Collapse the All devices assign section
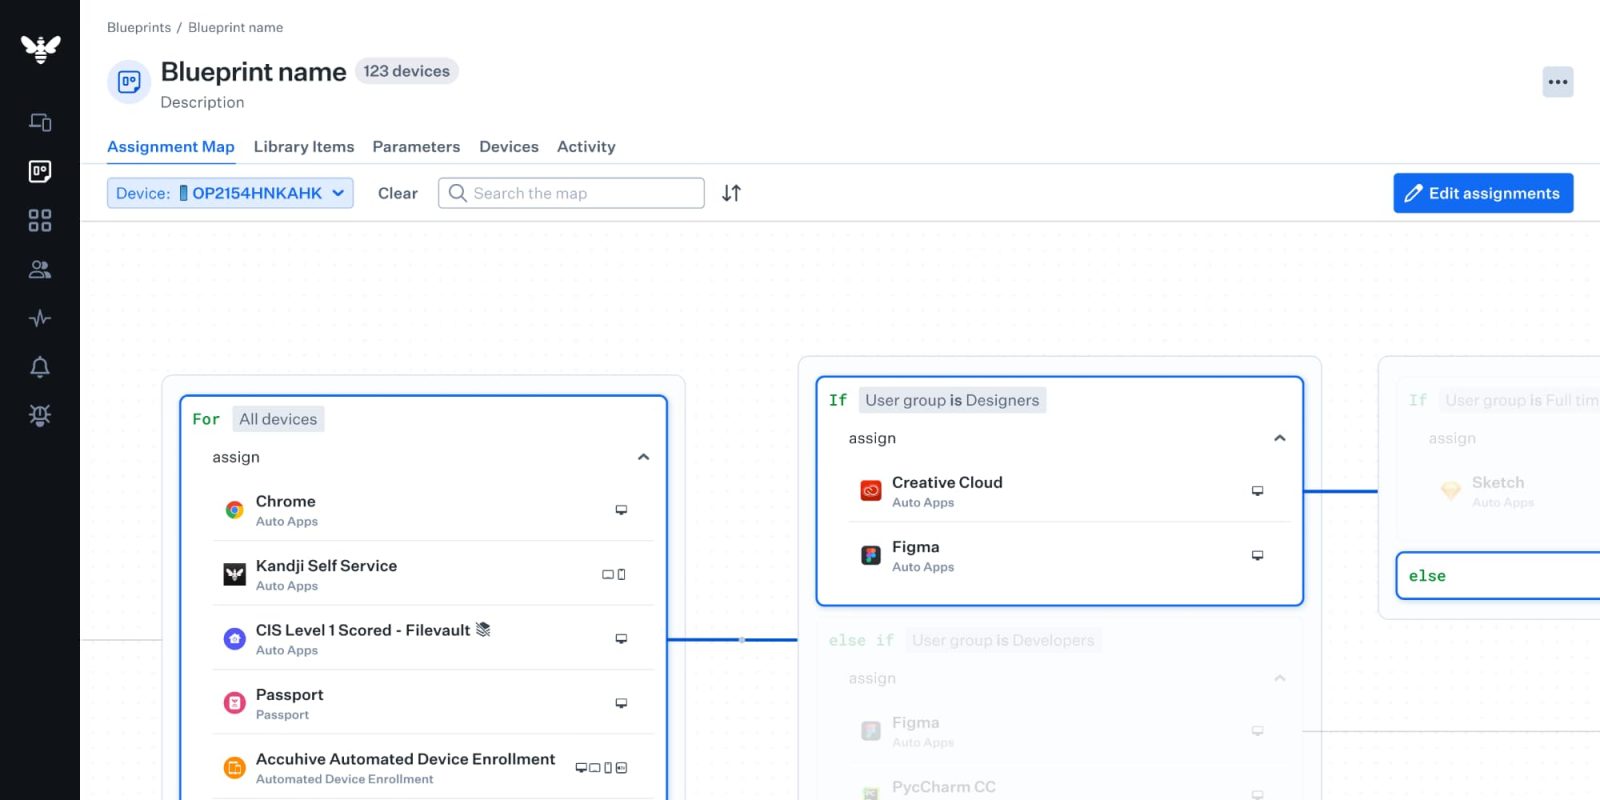This screenshot has height=800, width=1600. [x=643, y=457]
